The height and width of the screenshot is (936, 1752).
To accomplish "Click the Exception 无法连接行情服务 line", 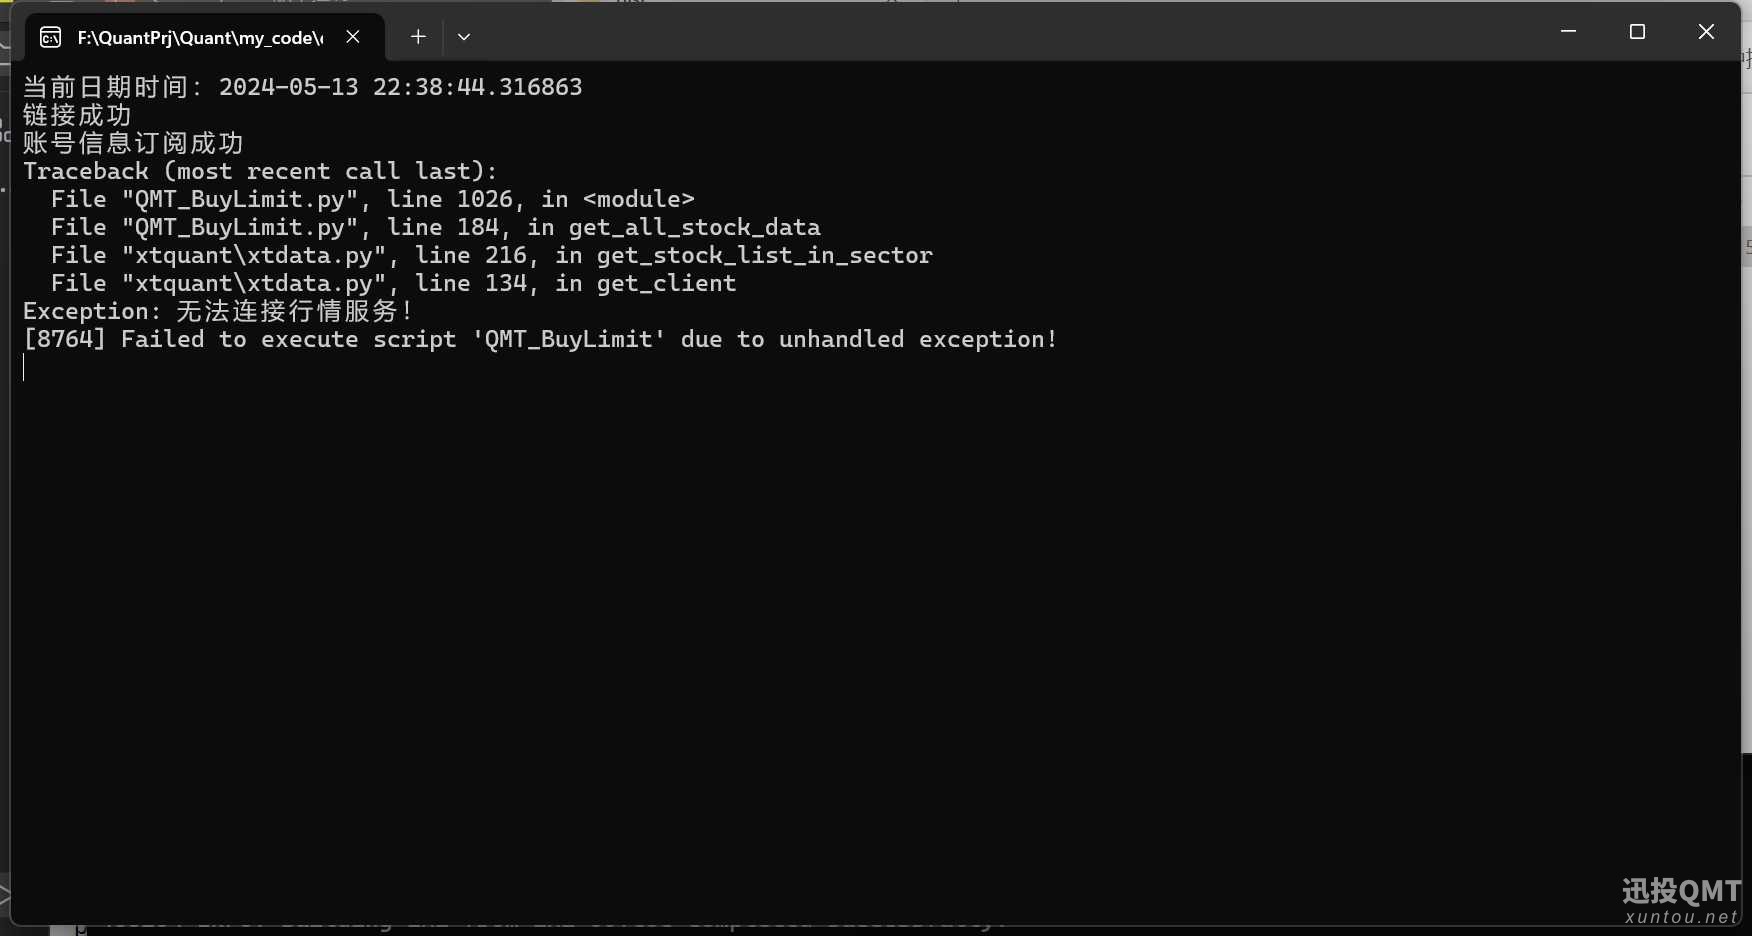I will point(218,311).
